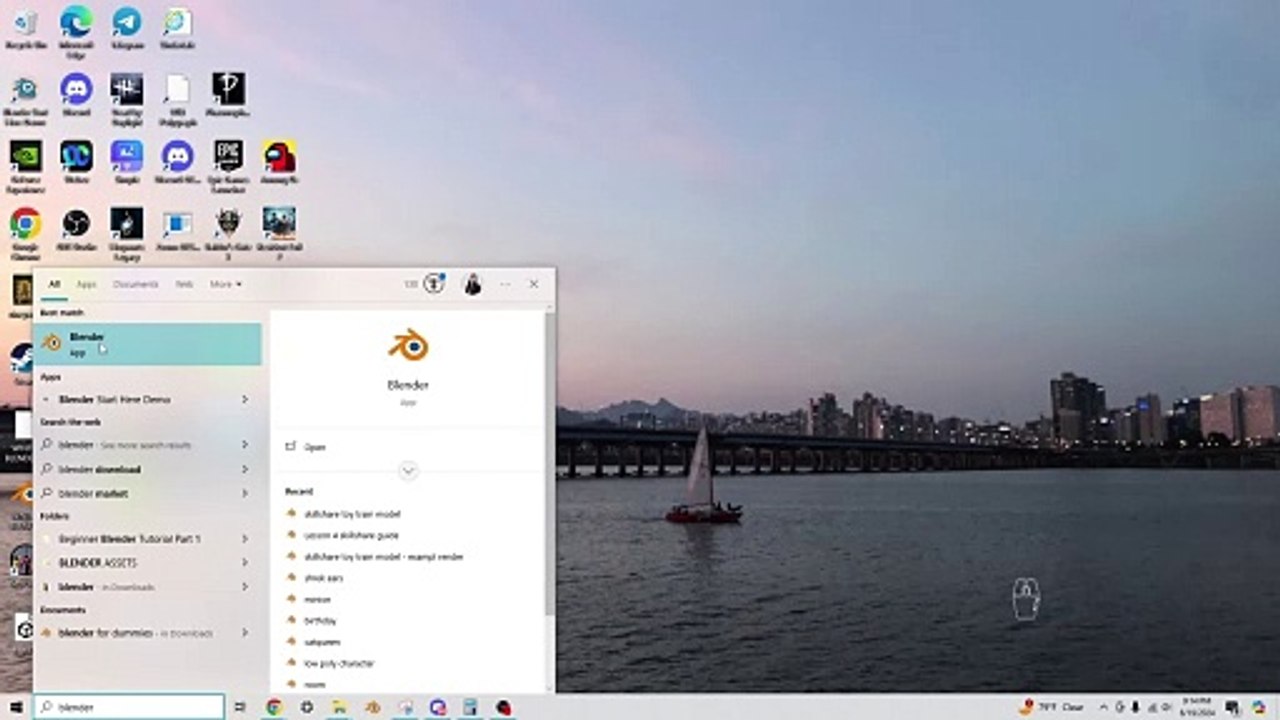1280x720 pixels.
Task: Open the Among Us desktop shortcut
Action: (279, 157)
